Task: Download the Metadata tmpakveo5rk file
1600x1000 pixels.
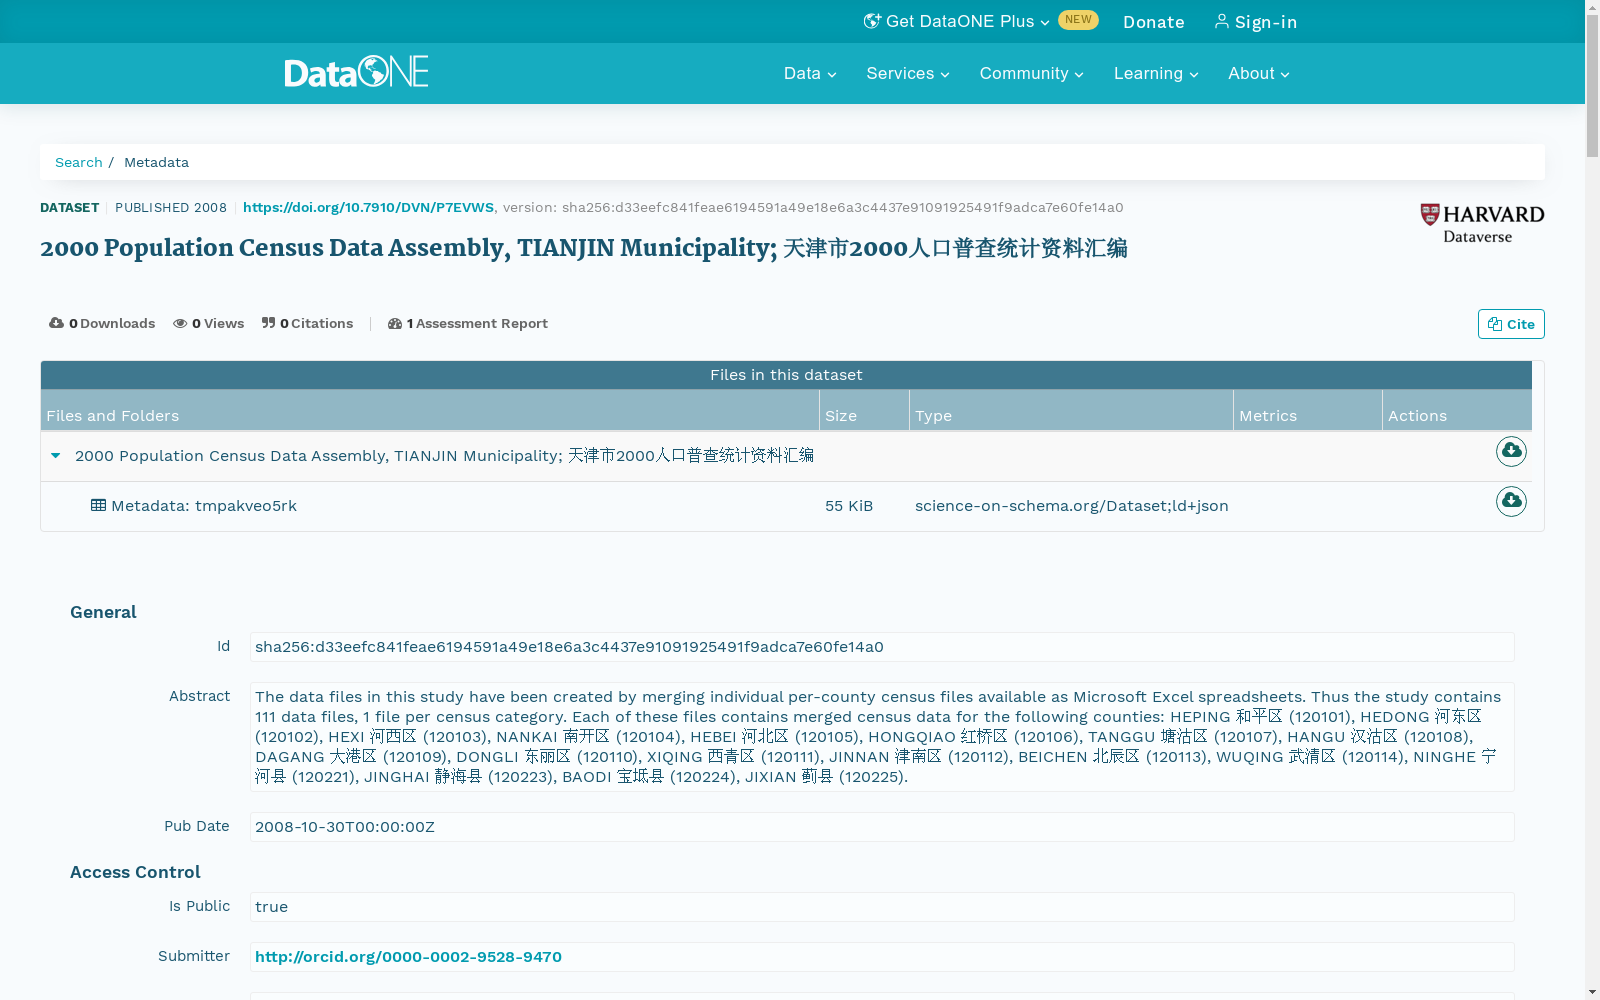Action: pos(1511,501)
